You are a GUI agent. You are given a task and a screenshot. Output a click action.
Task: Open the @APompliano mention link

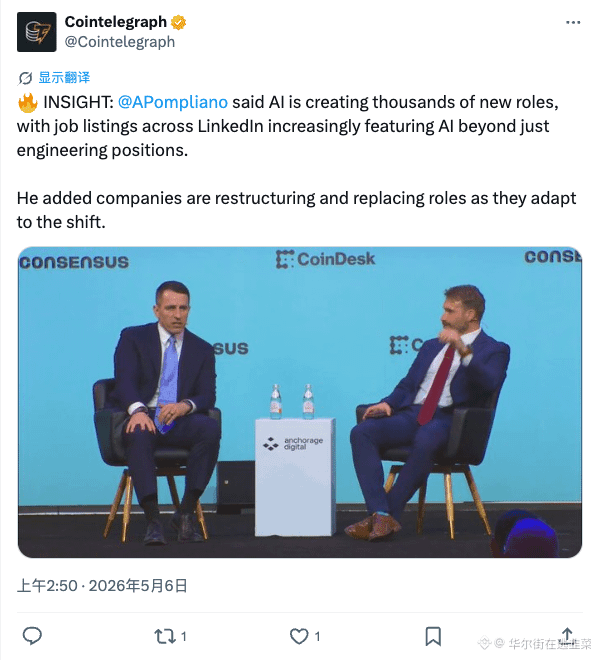pyautogui.click(x=173, y=102)
